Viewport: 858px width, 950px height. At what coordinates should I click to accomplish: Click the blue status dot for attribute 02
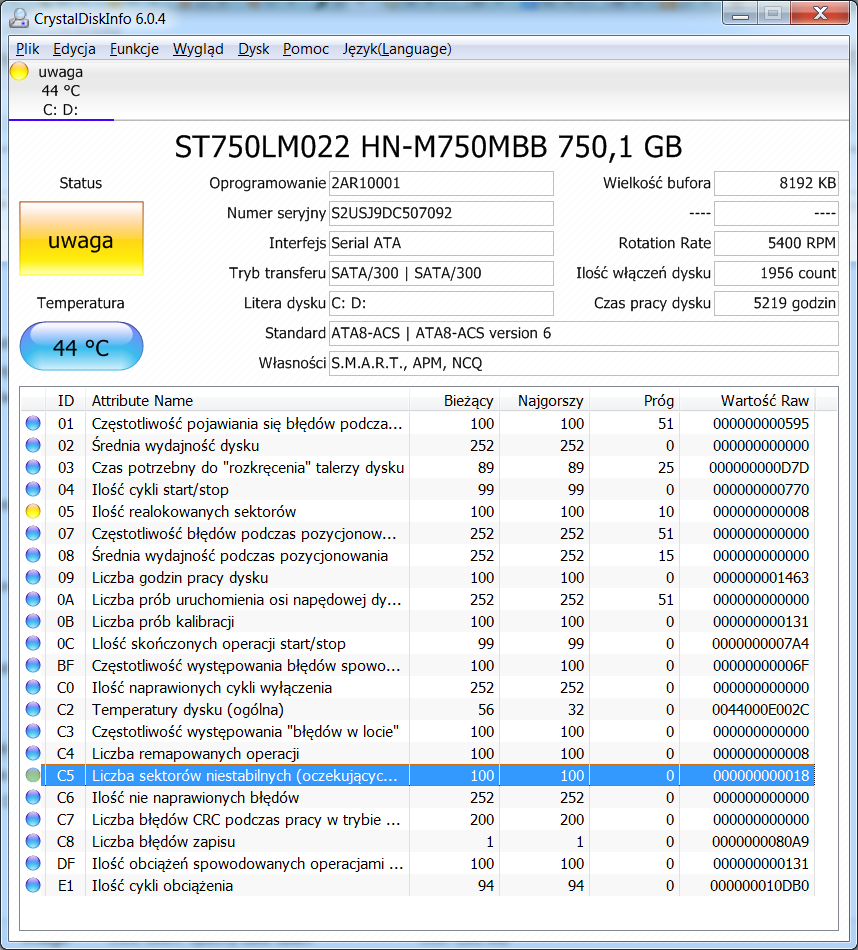point(33,445)
